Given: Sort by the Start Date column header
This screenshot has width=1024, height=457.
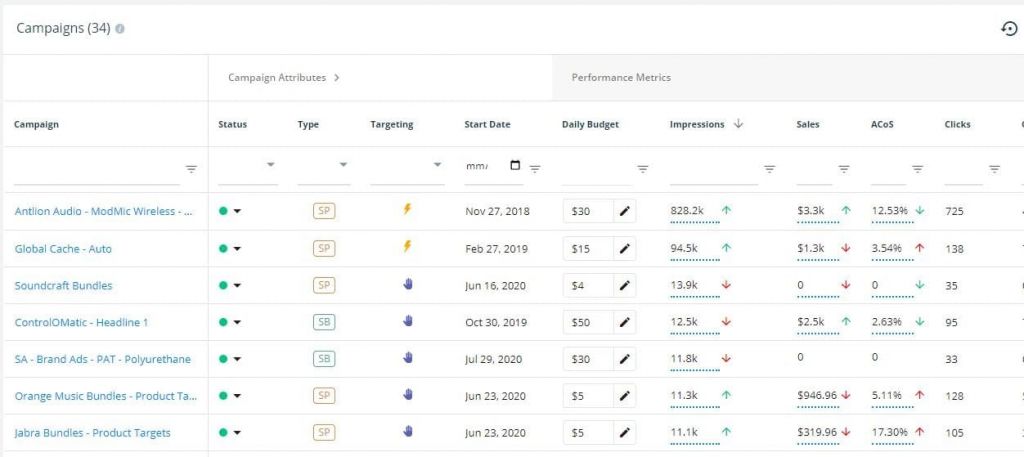Looking at the screenshot, I should tap(487, 124).
